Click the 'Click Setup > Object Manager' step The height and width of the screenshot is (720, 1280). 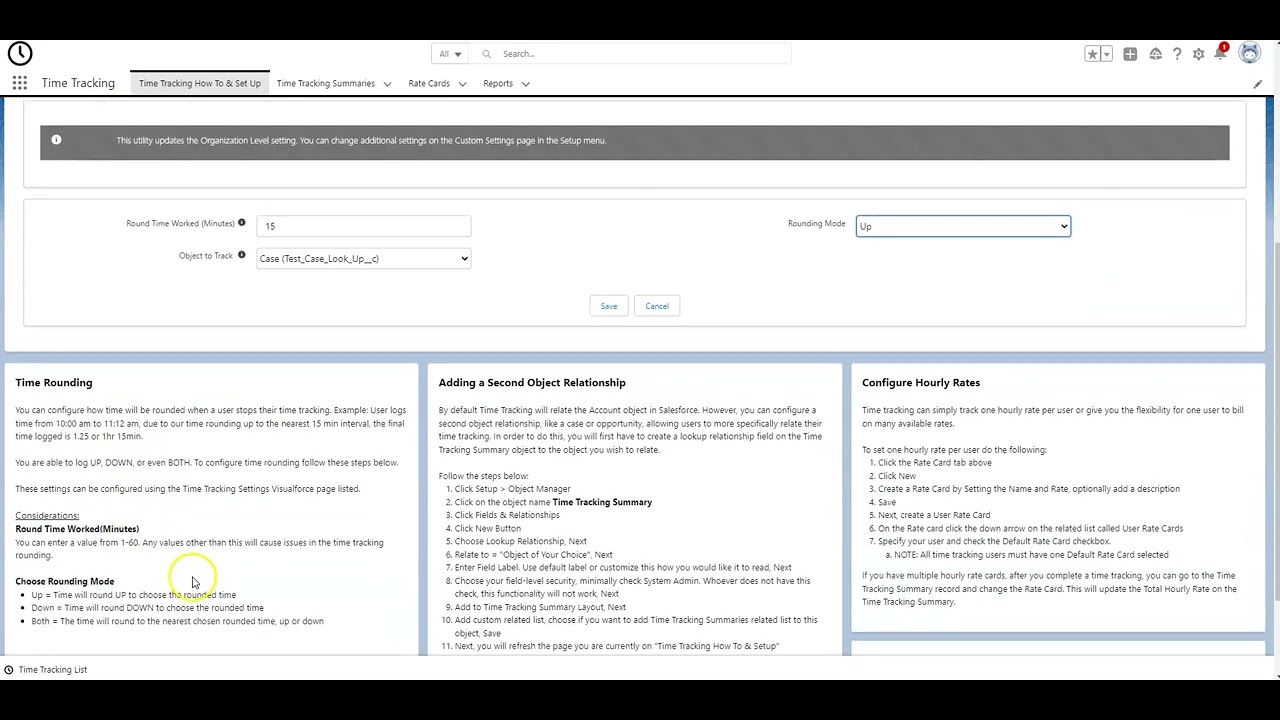(512, 489)
